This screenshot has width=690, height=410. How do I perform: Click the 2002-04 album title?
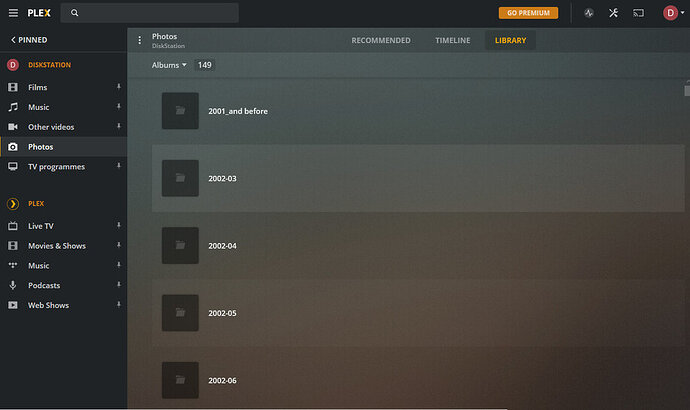222,246
